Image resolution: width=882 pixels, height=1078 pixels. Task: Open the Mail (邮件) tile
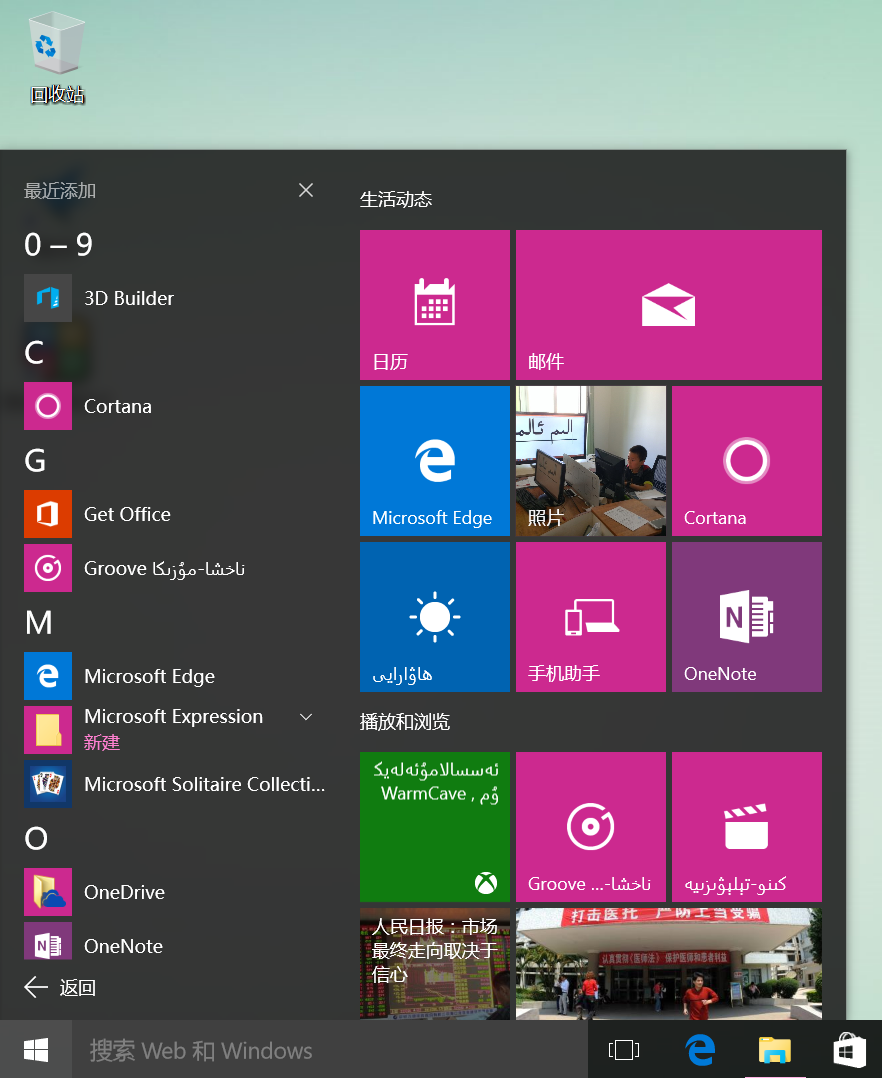pos(669,305)
